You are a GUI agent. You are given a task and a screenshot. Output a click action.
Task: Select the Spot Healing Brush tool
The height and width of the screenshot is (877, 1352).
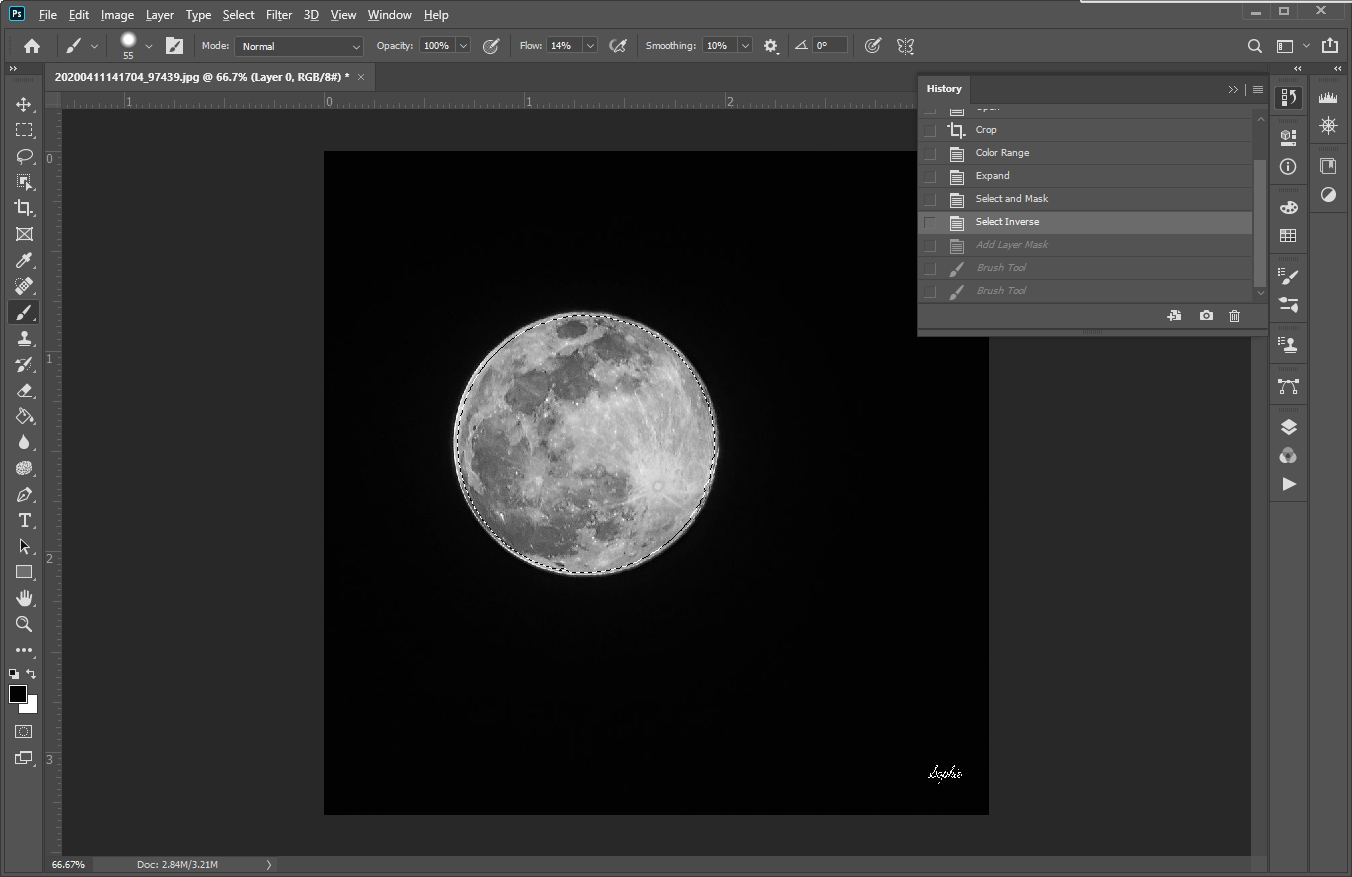tap(24, 286)
